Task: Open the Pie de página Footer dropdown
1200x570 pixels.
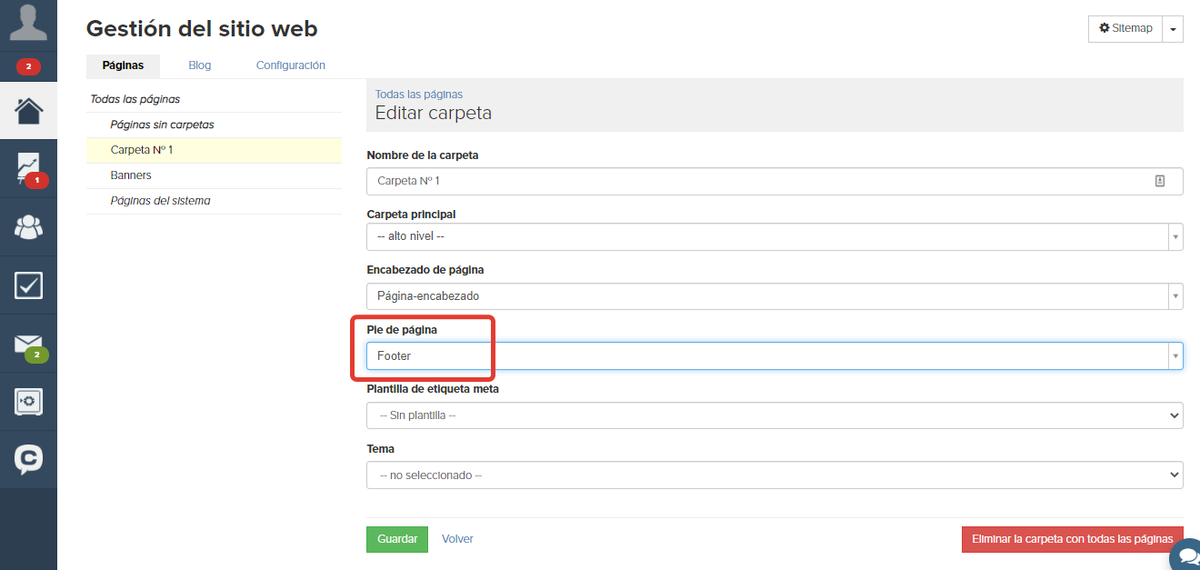Action: click(775, 356)
